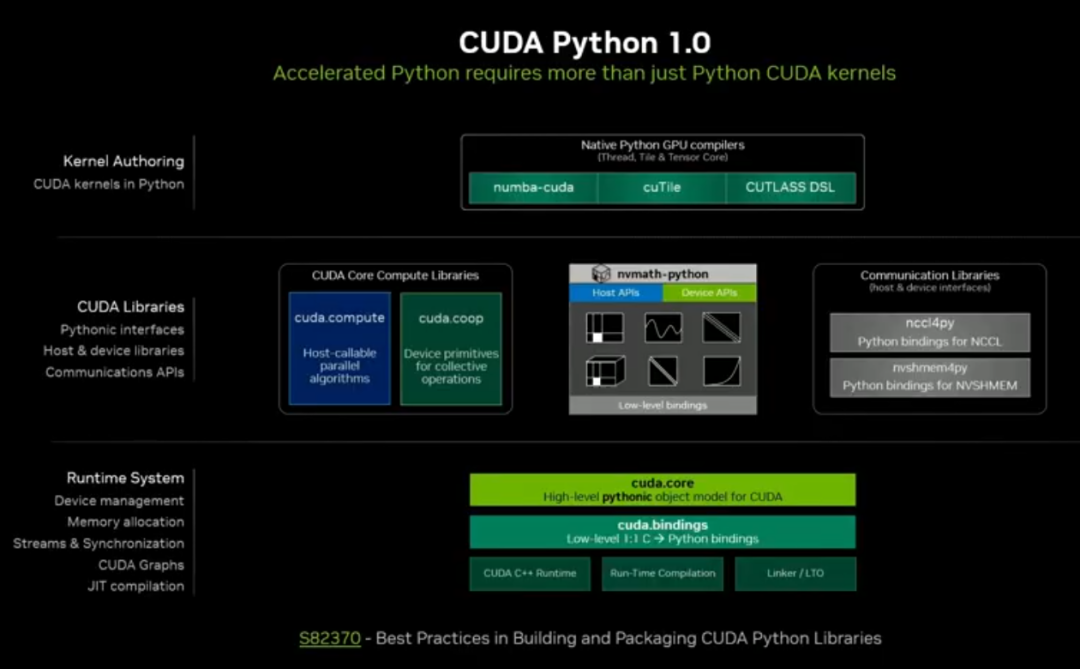Switch to the Device APIs tab

coord(709,293)
